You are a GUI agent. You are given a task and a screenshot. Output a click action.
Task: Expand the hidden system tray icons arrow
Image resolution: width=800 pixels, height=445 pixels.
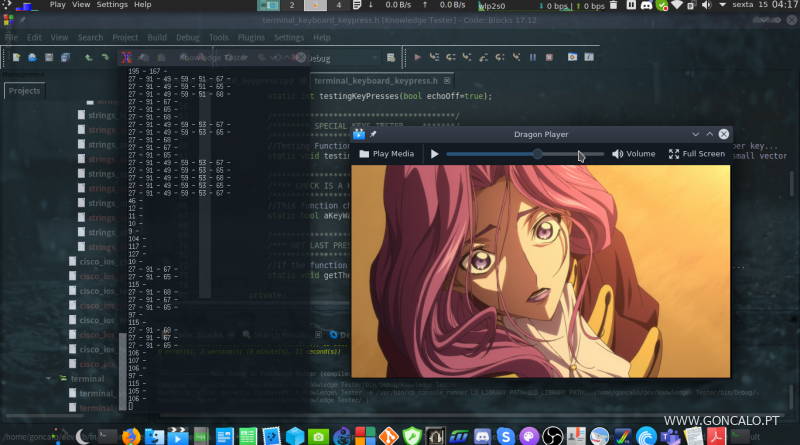coord(722,5)
